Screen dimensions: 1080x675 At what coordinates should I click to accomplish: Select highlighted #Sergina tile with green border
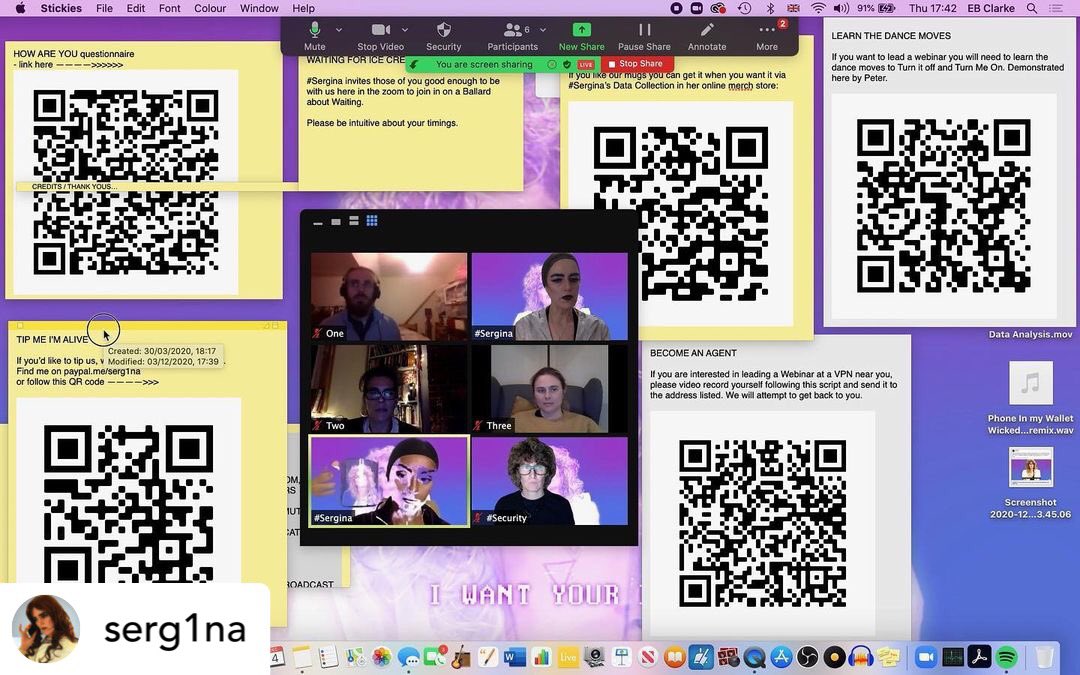[x=388, y=481]
